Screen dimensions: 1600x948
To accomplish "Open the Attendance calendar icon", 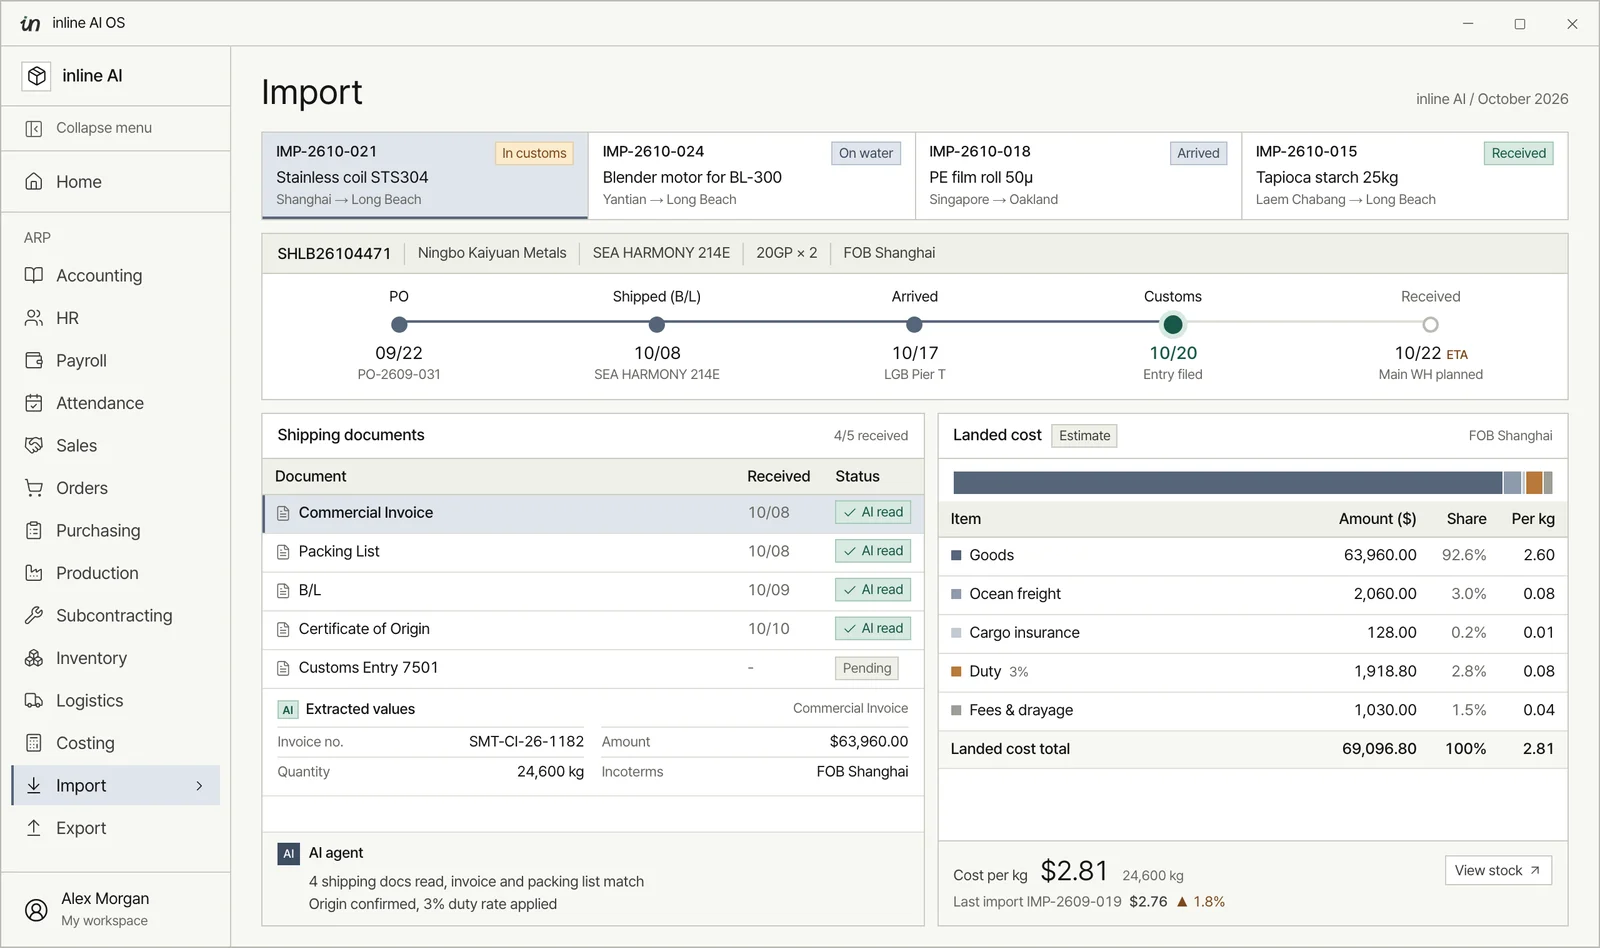I will click(34, 403).
